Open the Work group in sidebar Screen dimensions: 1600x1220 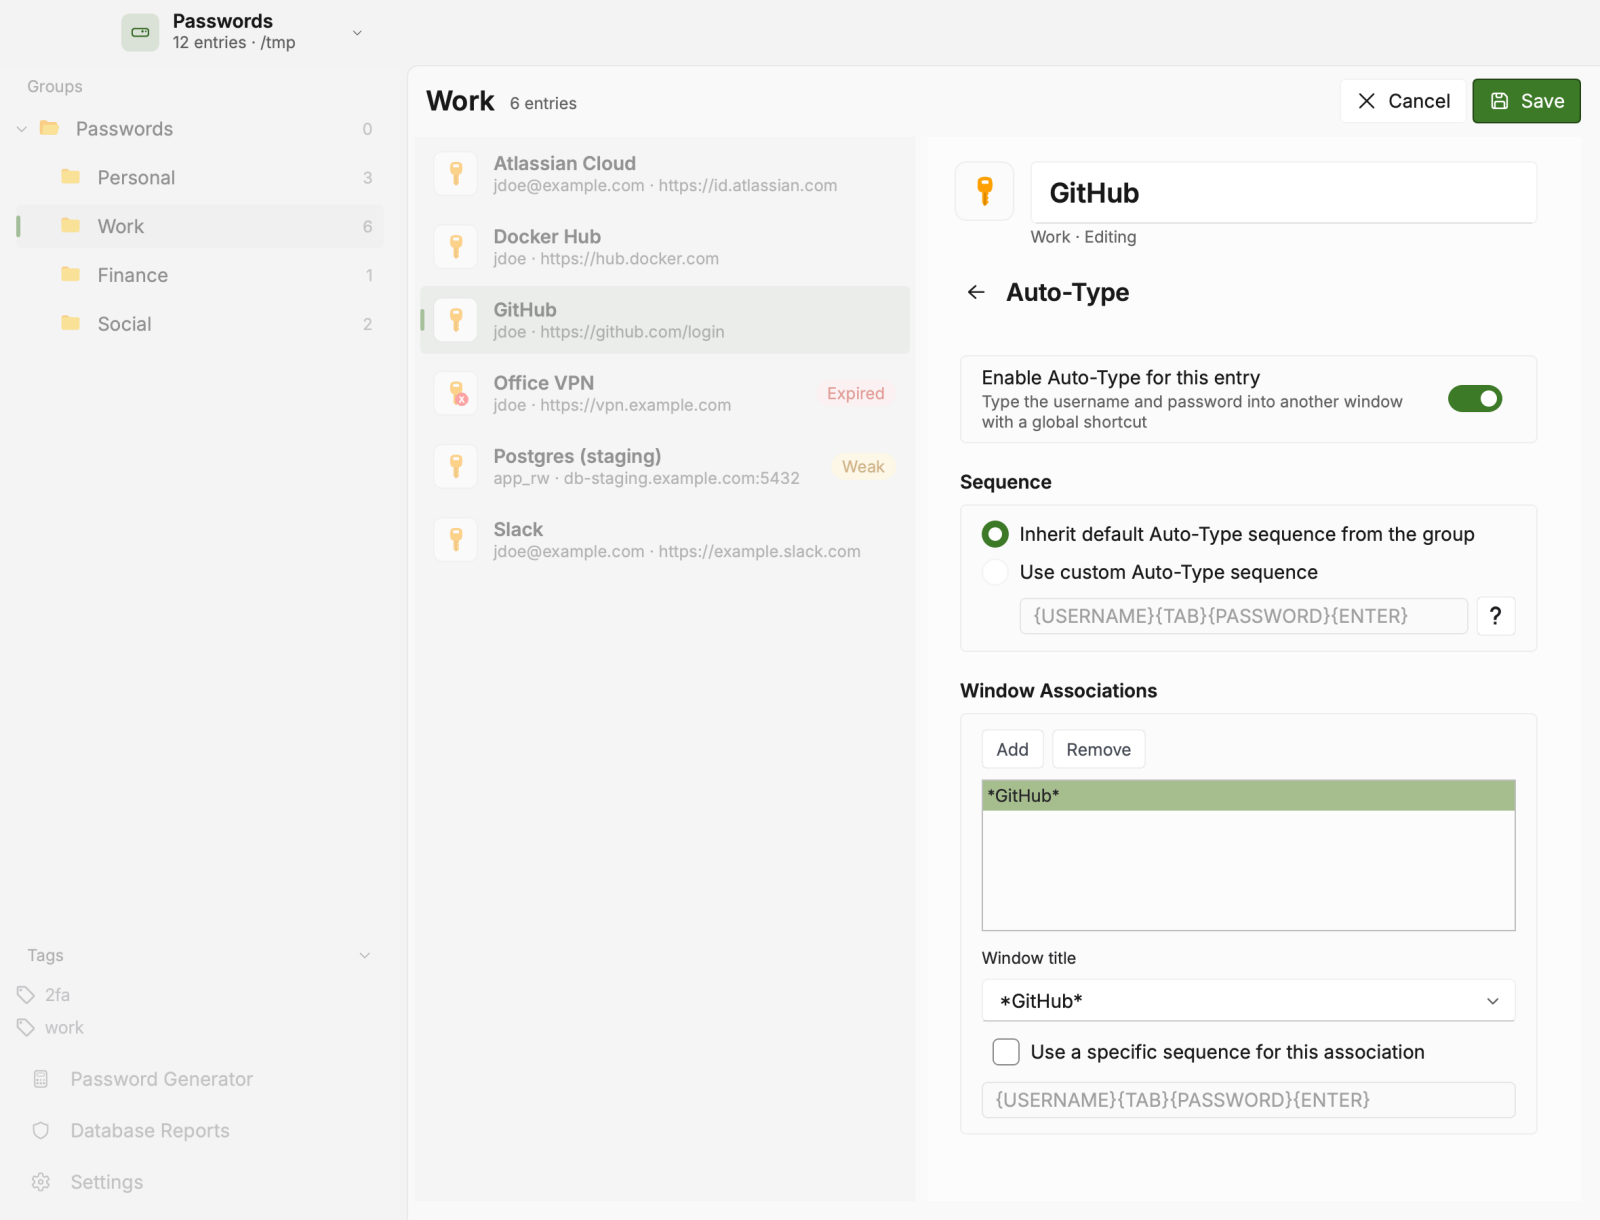[x=200, y=226]
